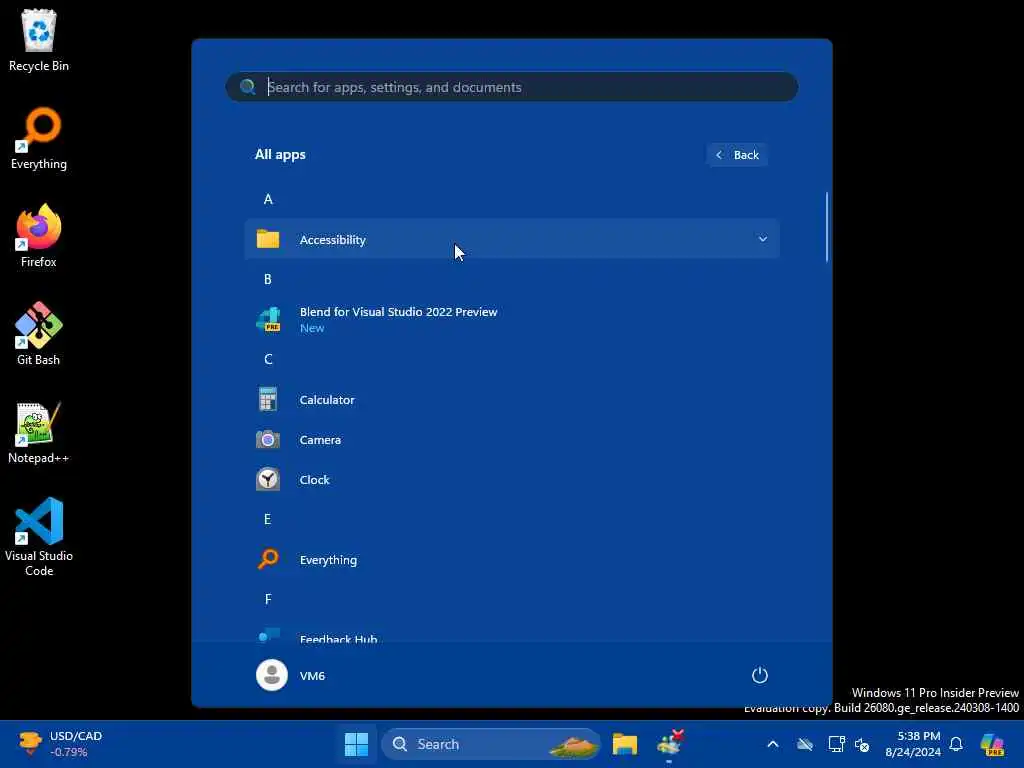Jump to letter F header
The height and width of the screenshot is (768, 1024).
point(268,599)
